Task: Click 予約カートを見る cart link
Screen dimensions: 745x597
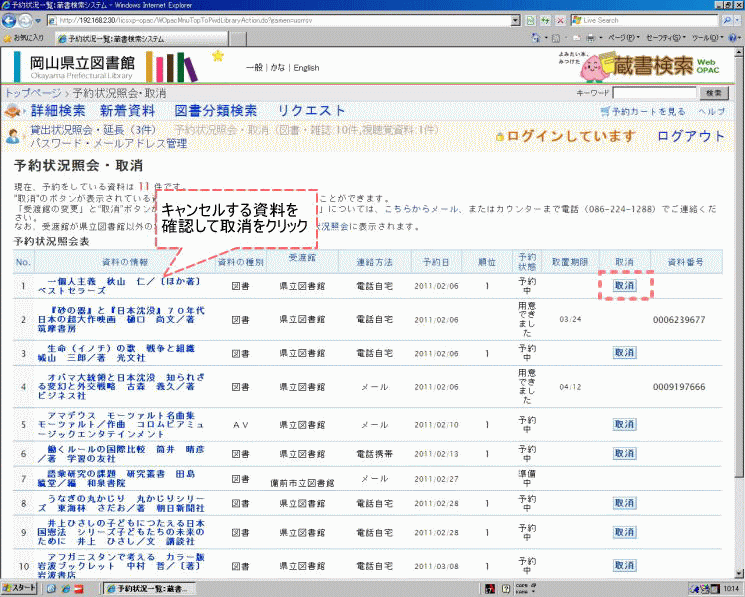Action: 643,112
